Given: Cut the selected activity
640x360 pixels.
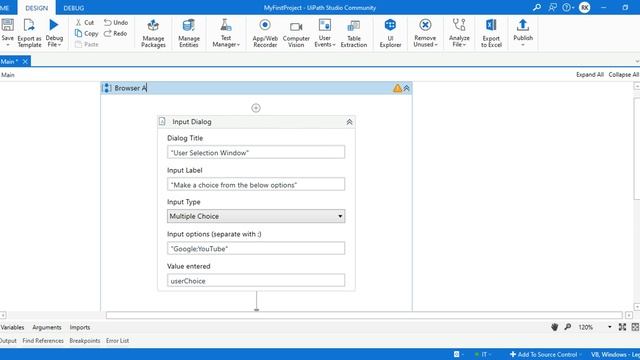Looking at the screenshot, I should pyautogui.click(x=84, y=22).
